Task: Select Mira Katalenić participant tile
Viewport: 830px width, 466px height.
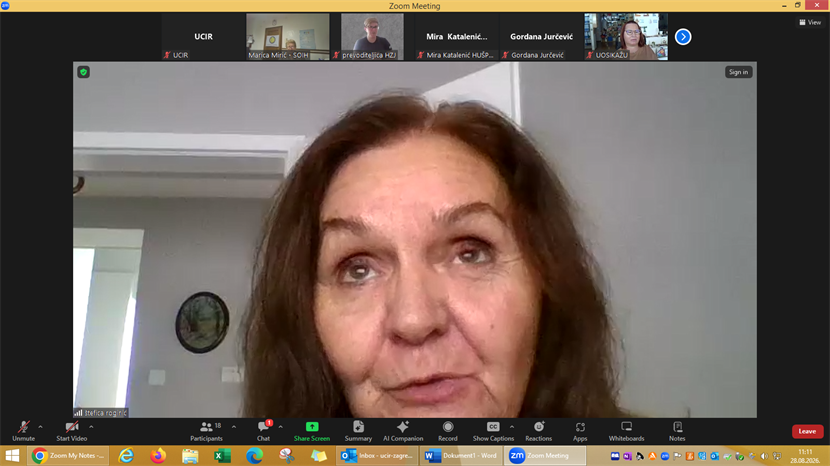Action: (x=456, y=37)
